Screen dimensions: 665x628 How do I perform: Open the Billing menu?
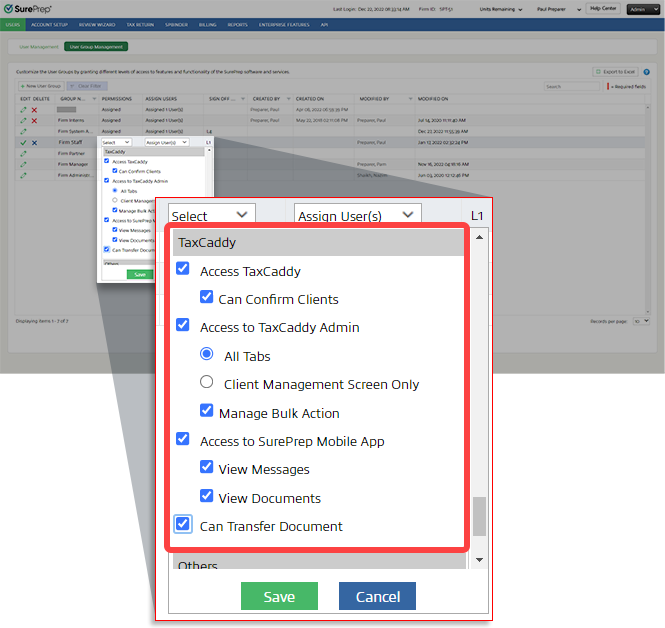pyautogui.click(x=207, y=25)
